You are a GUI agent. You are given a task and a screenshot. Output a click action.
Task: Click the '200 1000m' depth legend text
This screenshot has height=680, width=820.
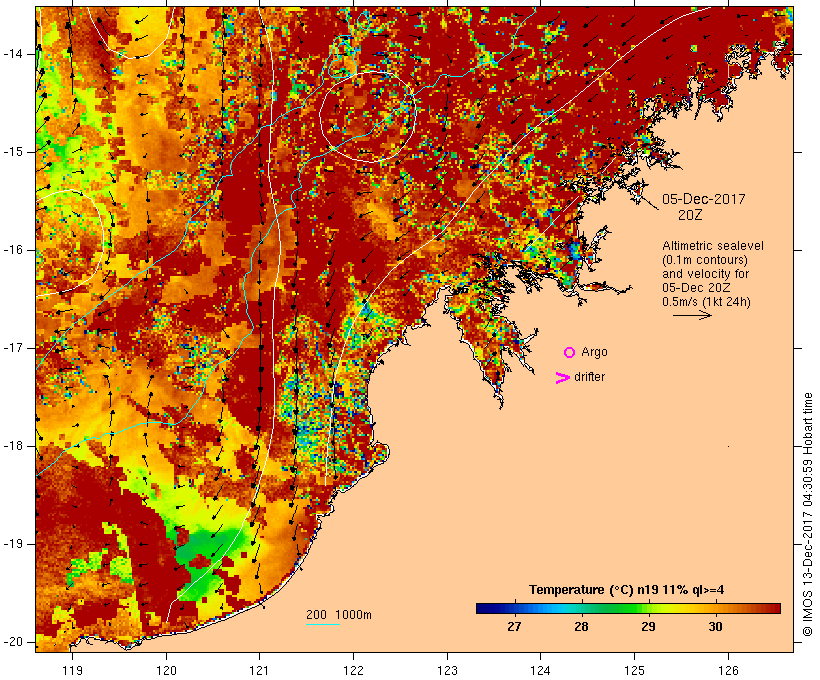point(339,615)
